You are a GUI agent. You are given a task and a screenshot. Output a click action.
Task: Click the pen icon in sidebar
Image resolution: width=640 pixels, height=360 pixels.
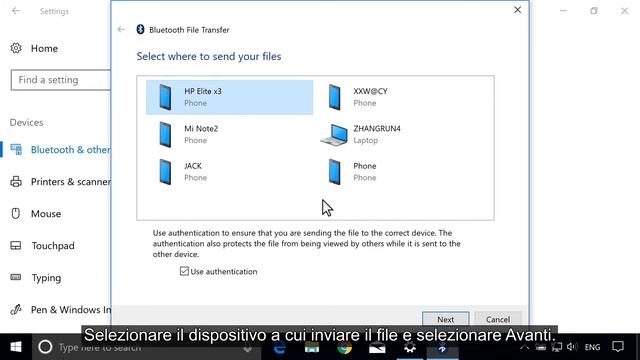pos(16,309)
